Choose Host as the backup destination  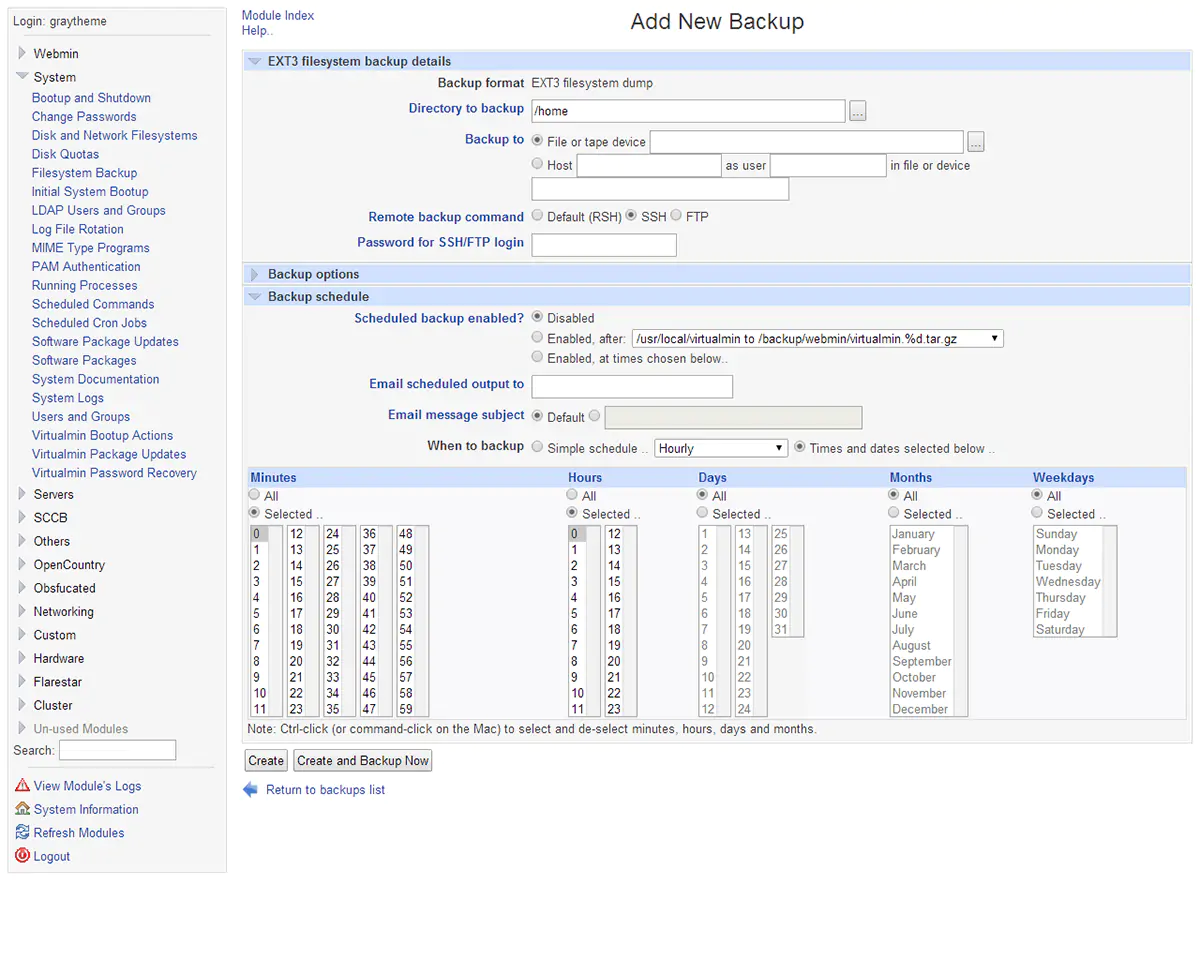coord(538,164)
